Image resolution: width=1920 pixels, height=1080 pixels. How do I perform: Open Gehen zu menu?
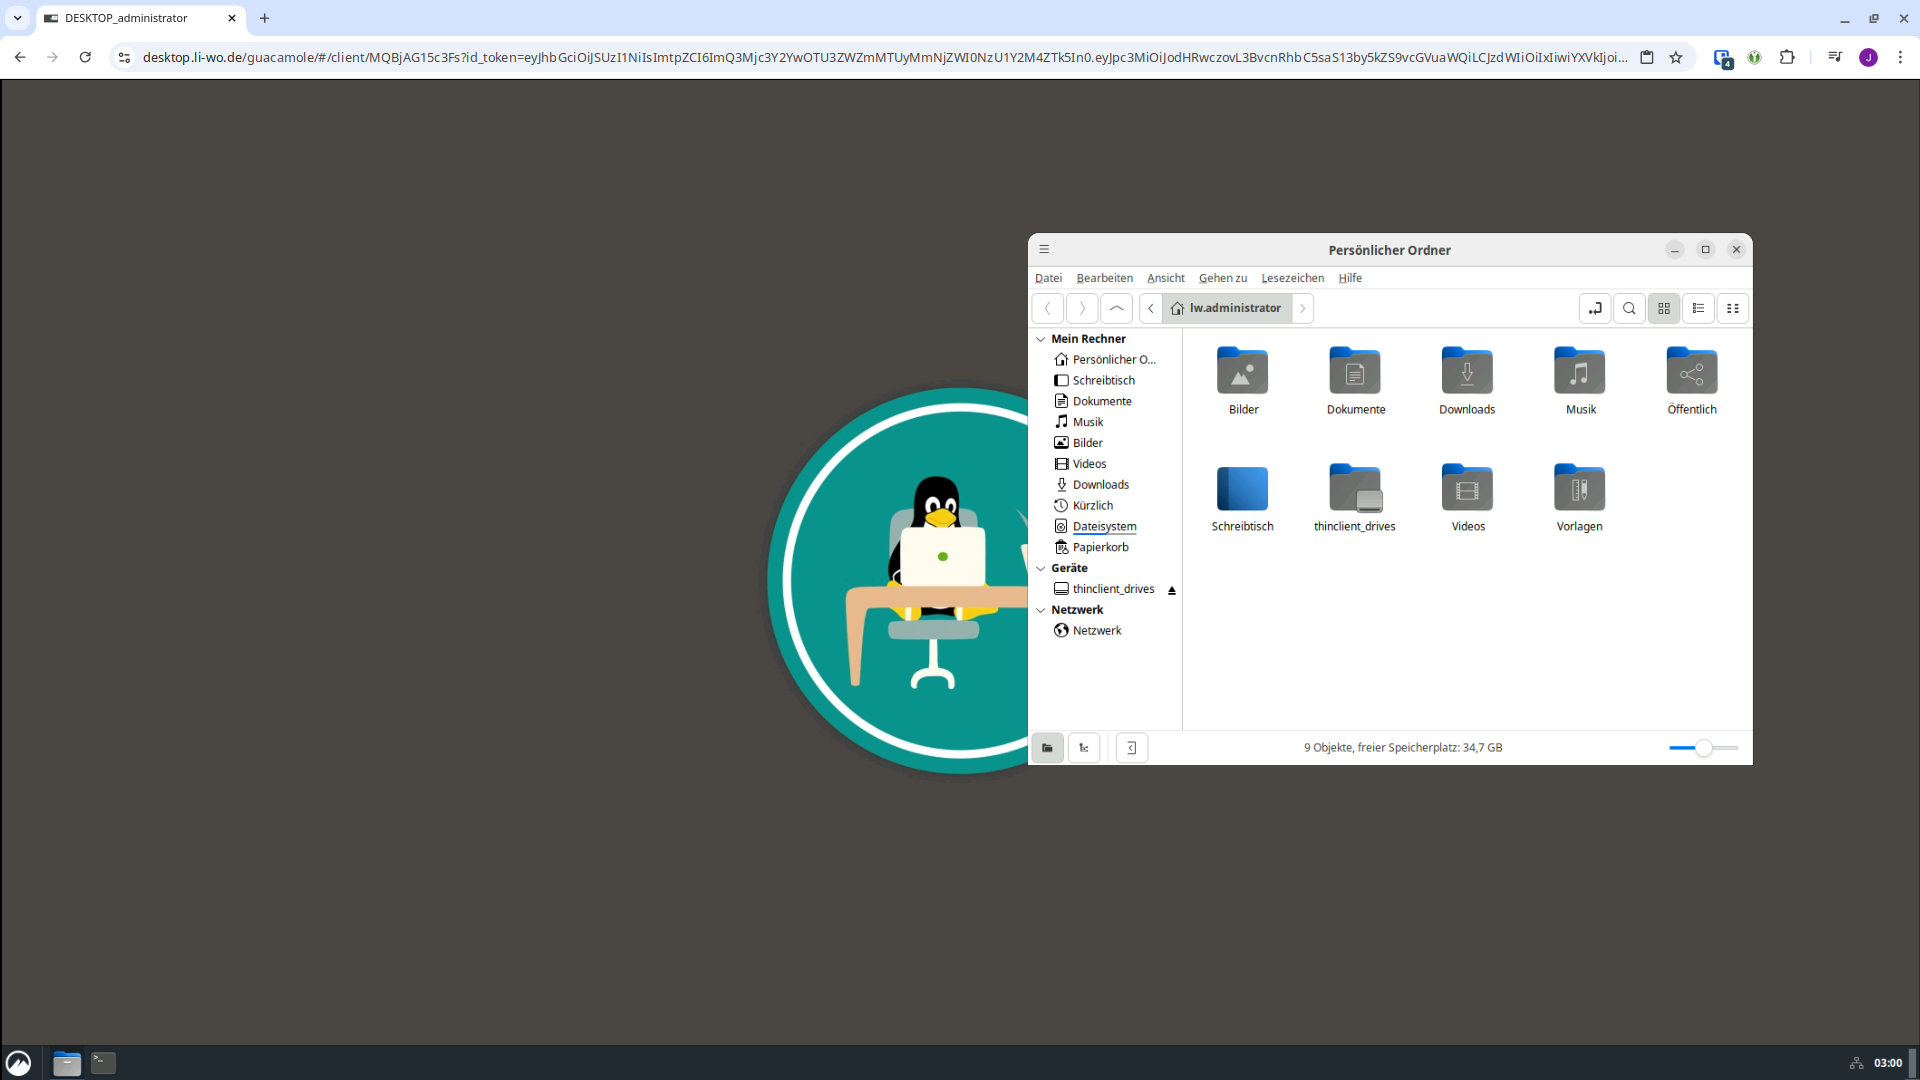[x=1223, y=278]
